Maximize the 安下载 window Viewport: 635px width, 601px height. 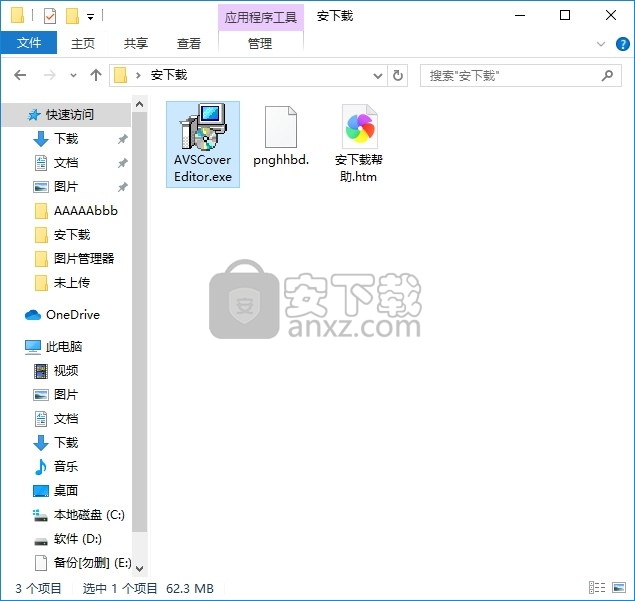[565, 16]
